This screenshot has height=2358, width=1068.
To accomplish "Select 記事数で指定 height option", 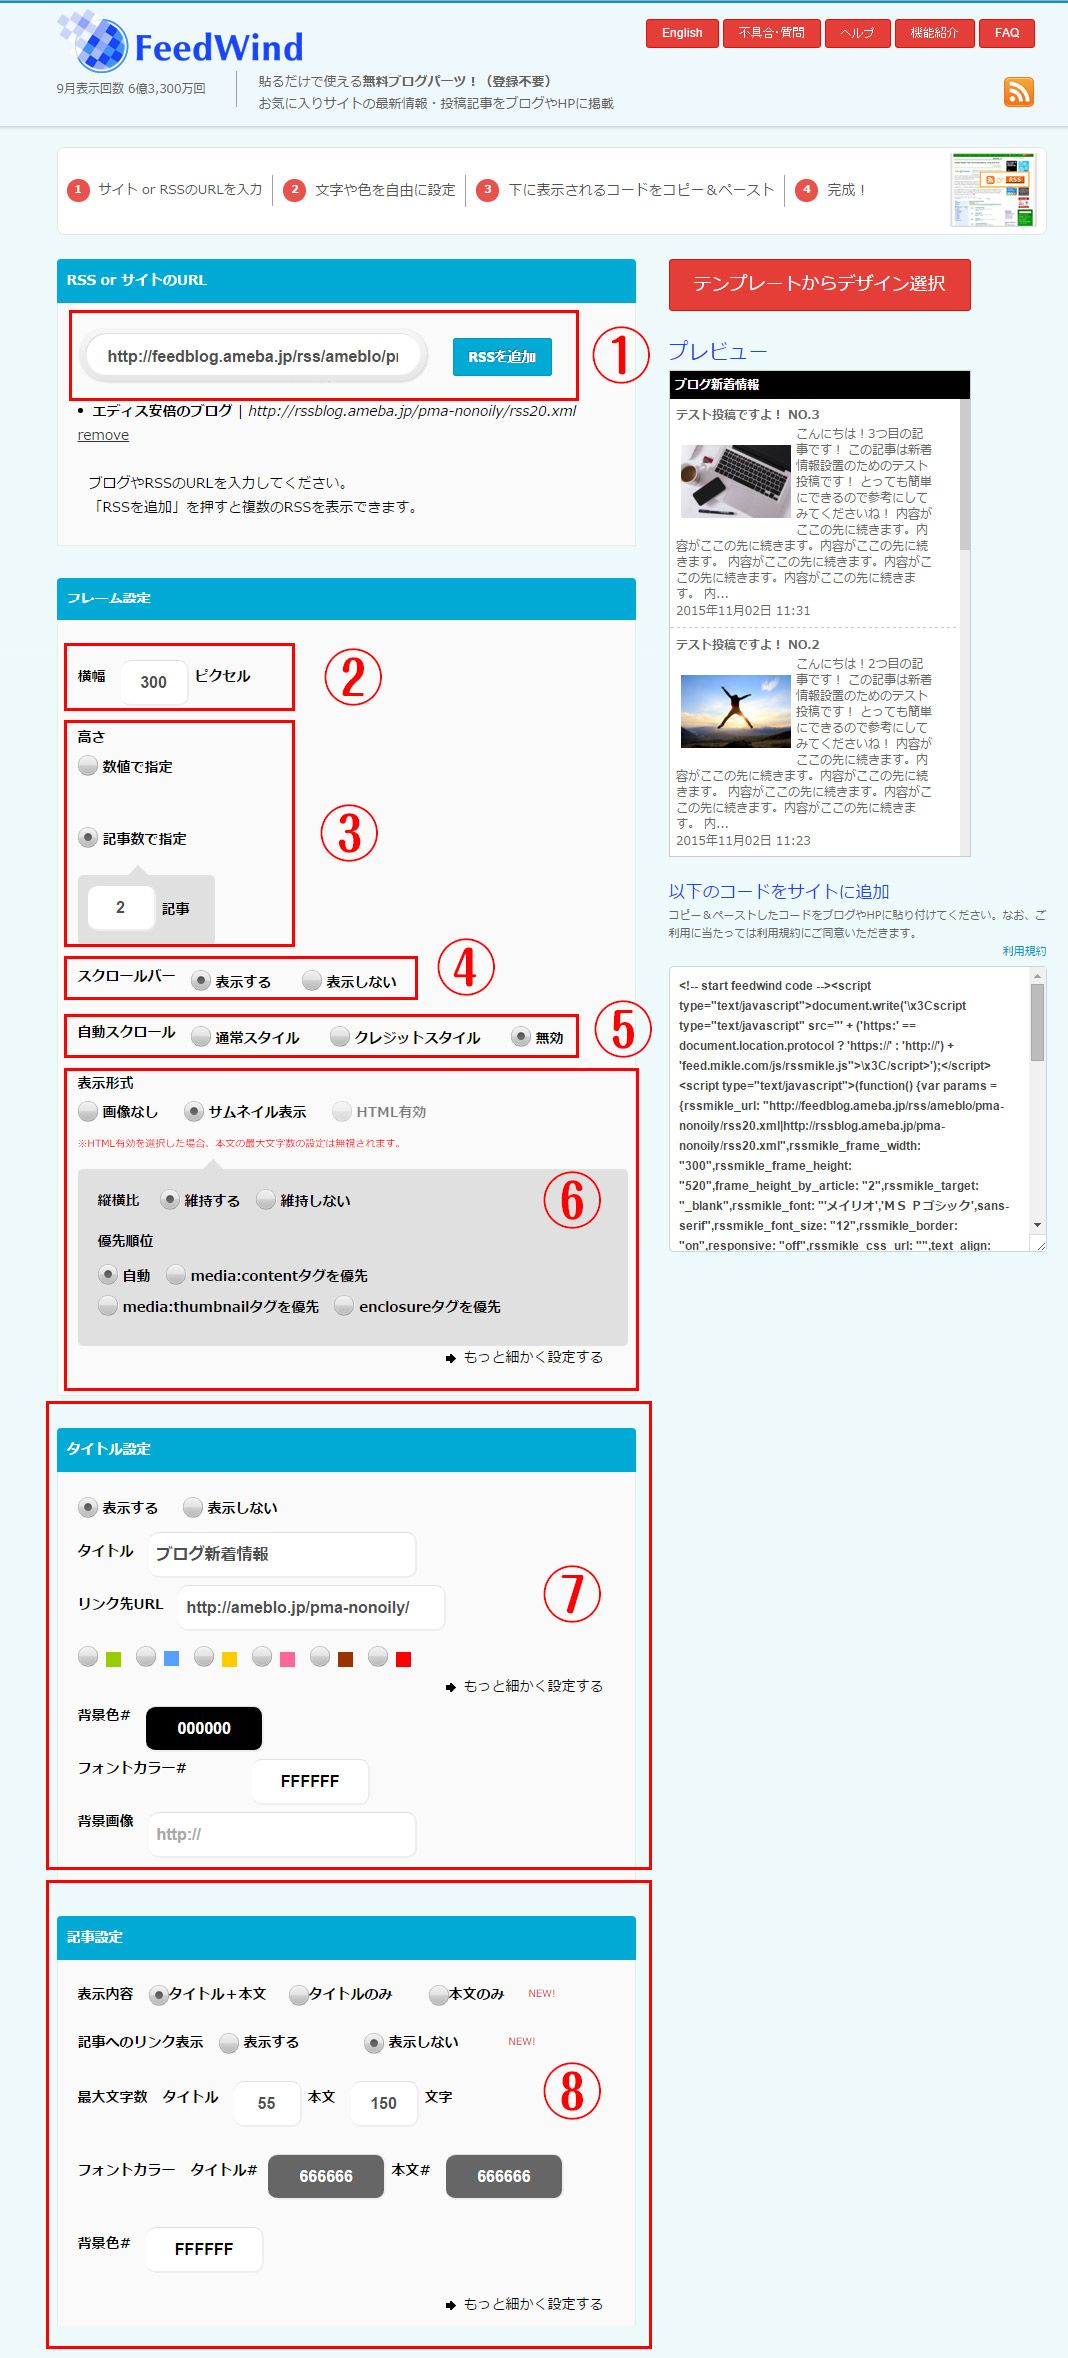I will click(x=88, y=838).
